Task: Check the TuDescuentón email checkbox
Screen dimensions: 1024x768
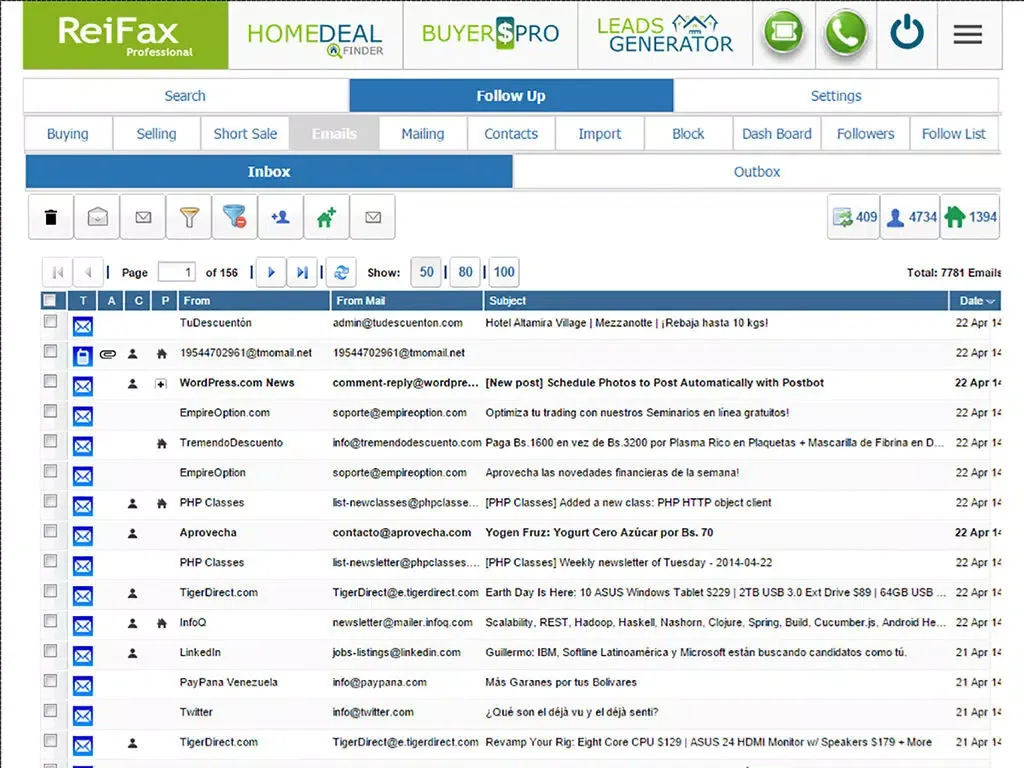Action: 50,321
